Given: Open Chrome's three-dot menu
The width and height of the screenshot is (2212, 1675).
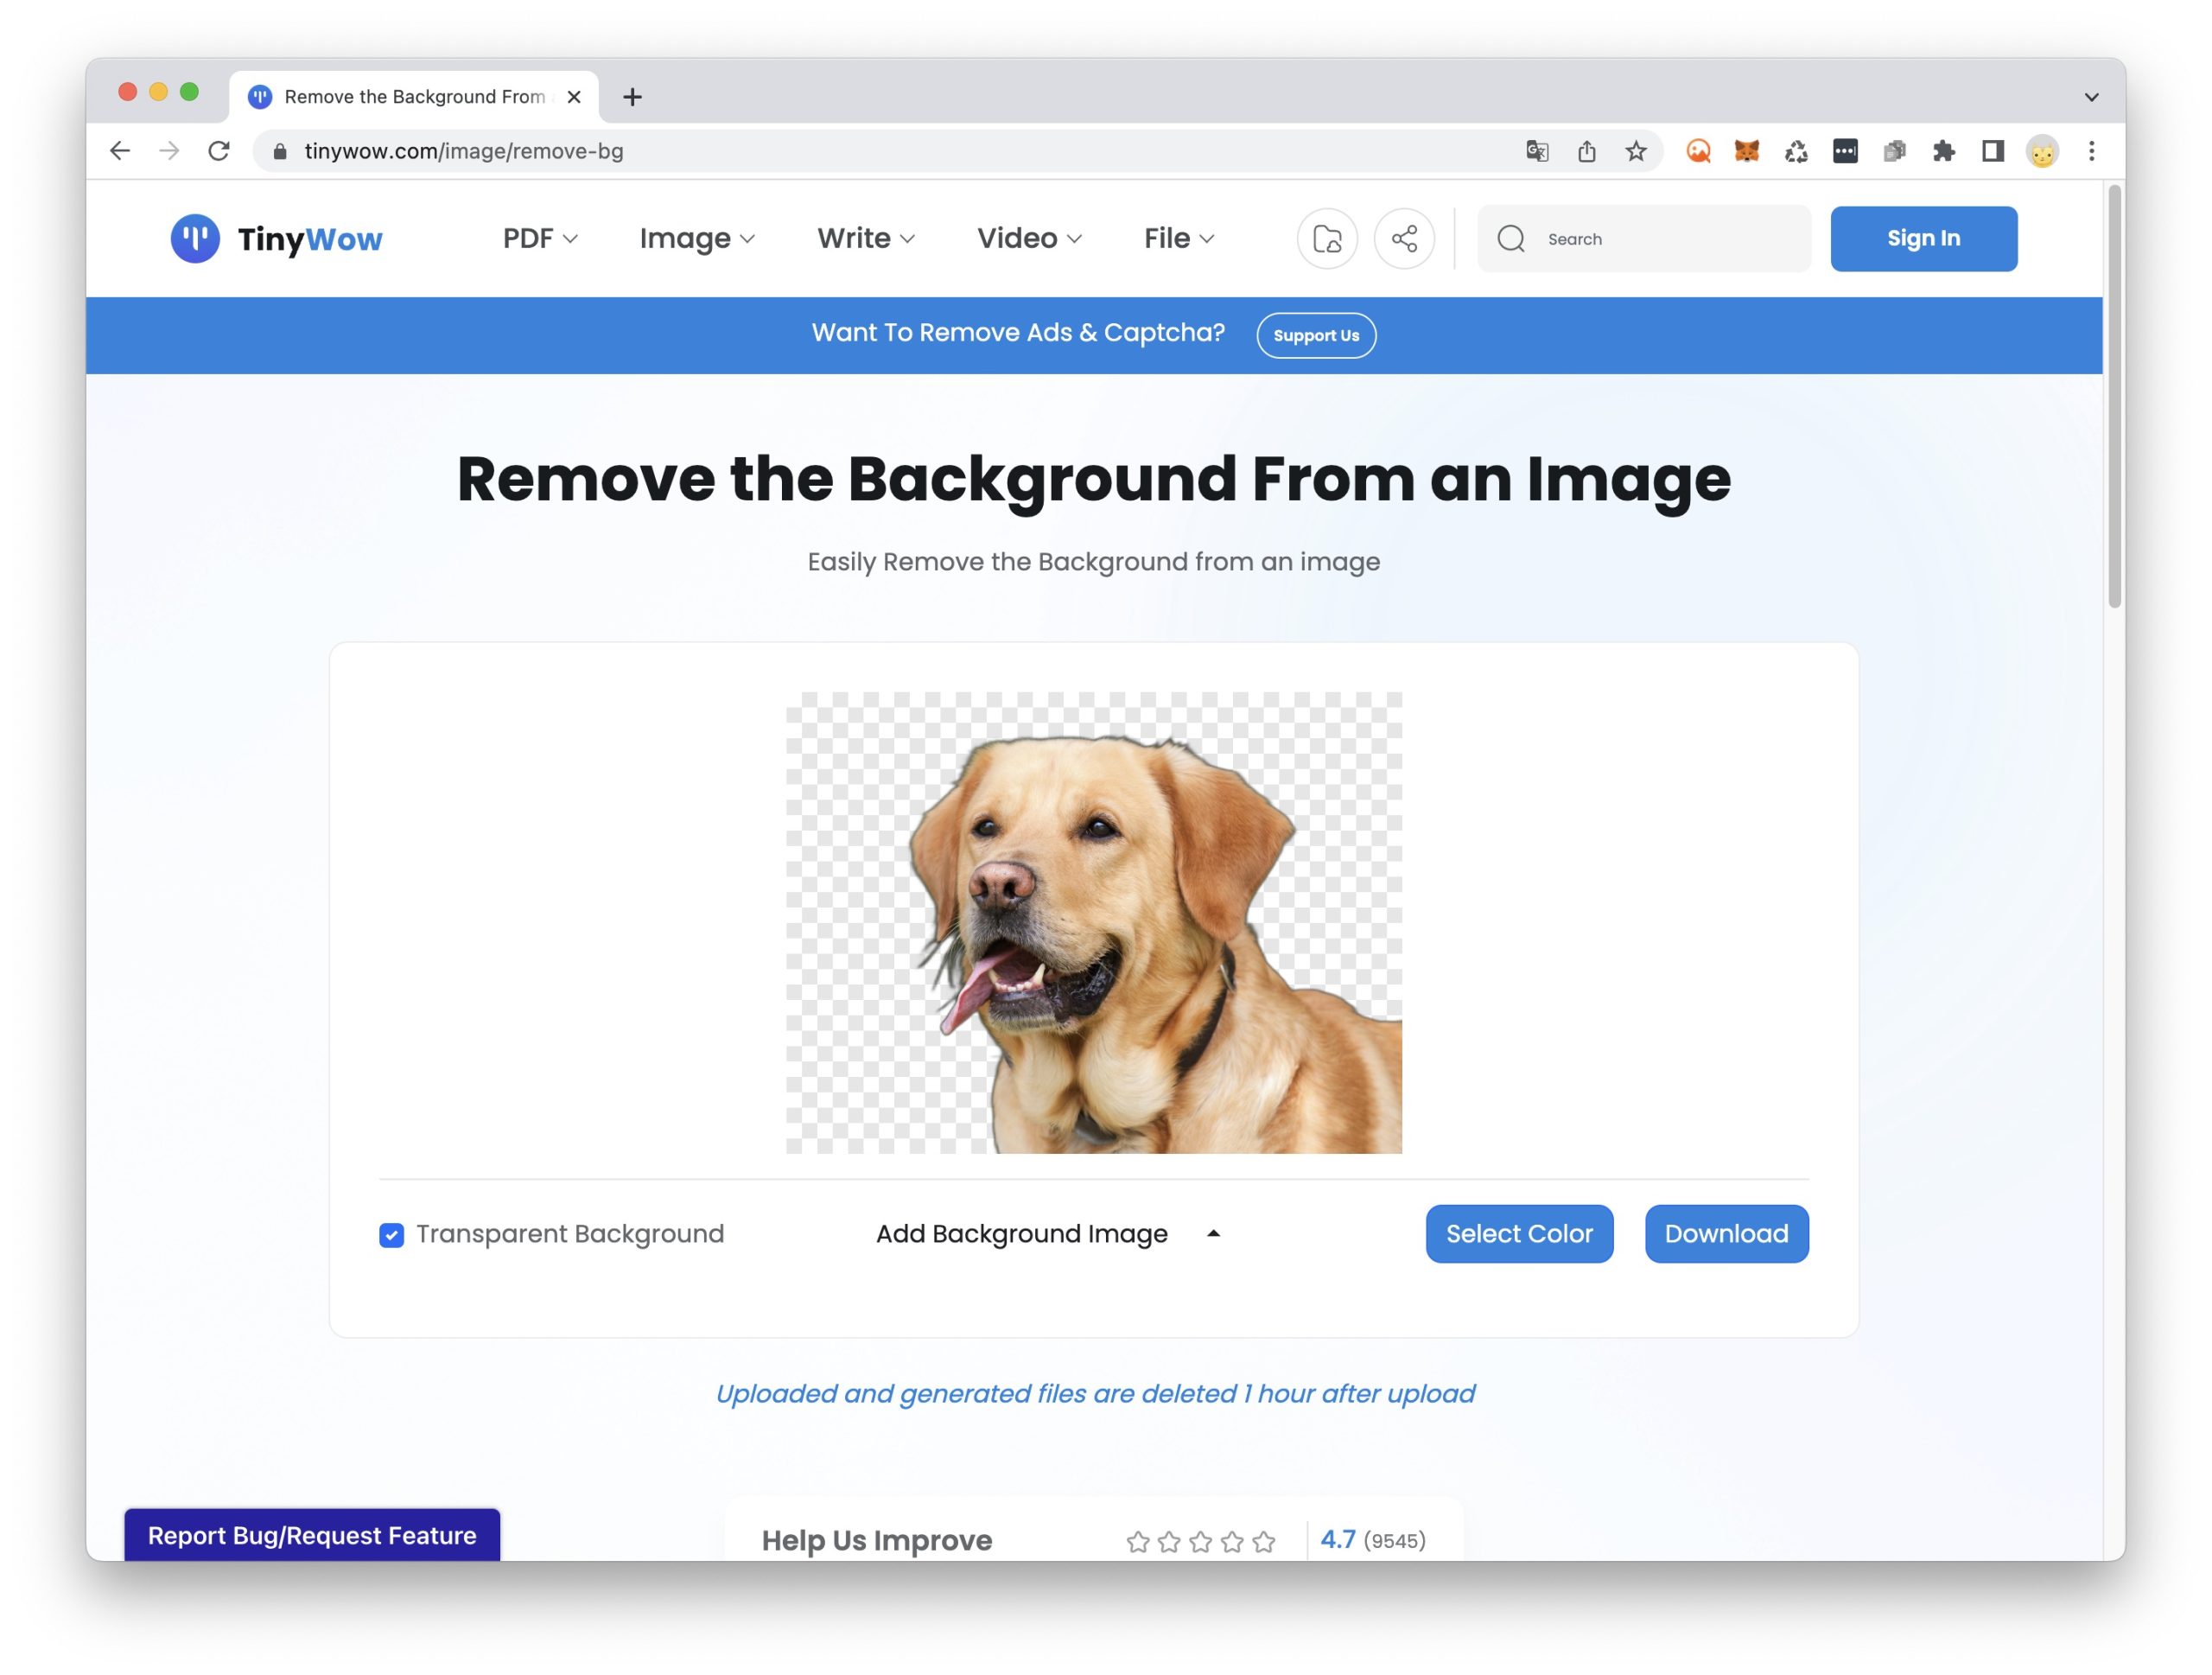Looking at the screenshot, I should pyautogui.click(x=2091, y=151).
